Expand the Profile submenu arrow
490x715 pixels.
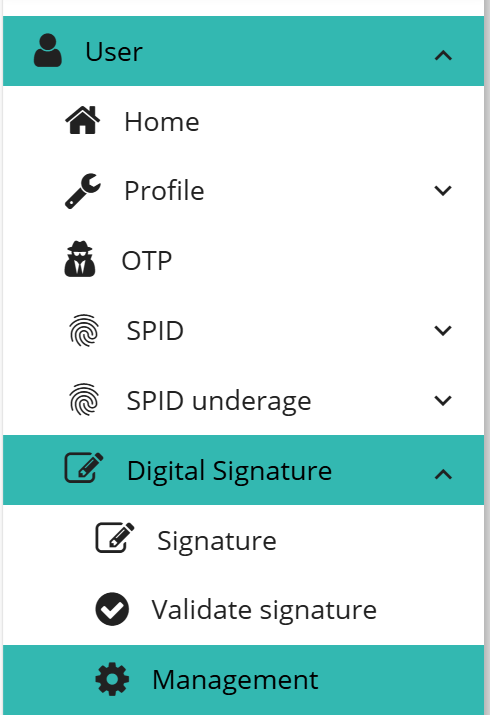coord(443,190)
